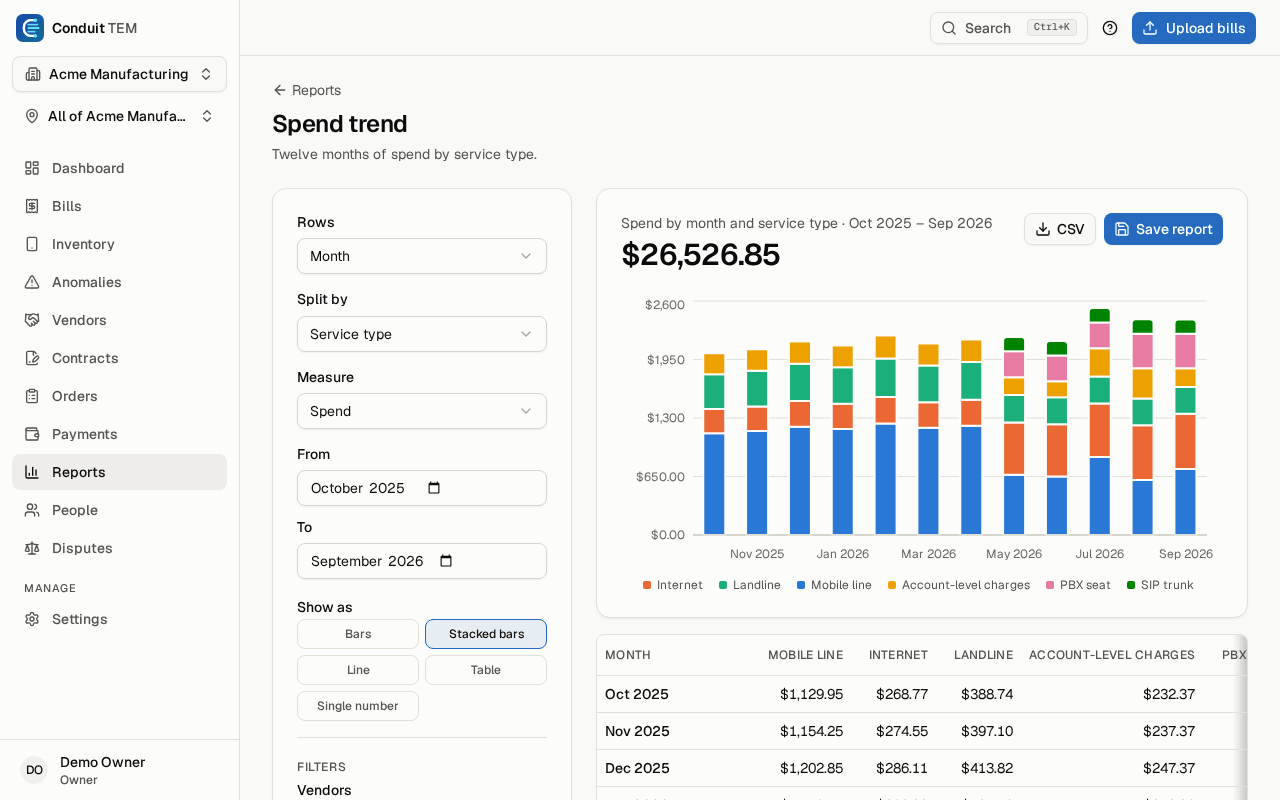Screen dimensions: 1280x800
Task: Open the Split by Service type dropdown
Action: [422, 334]
